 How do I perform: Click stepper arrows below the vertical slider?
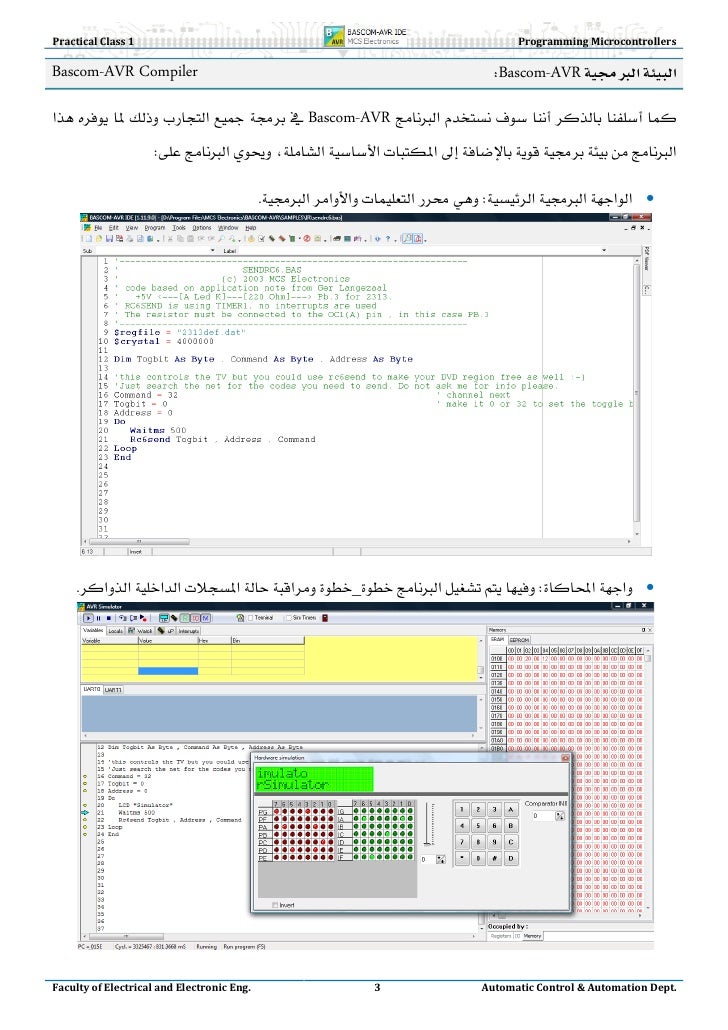[441, 859]
